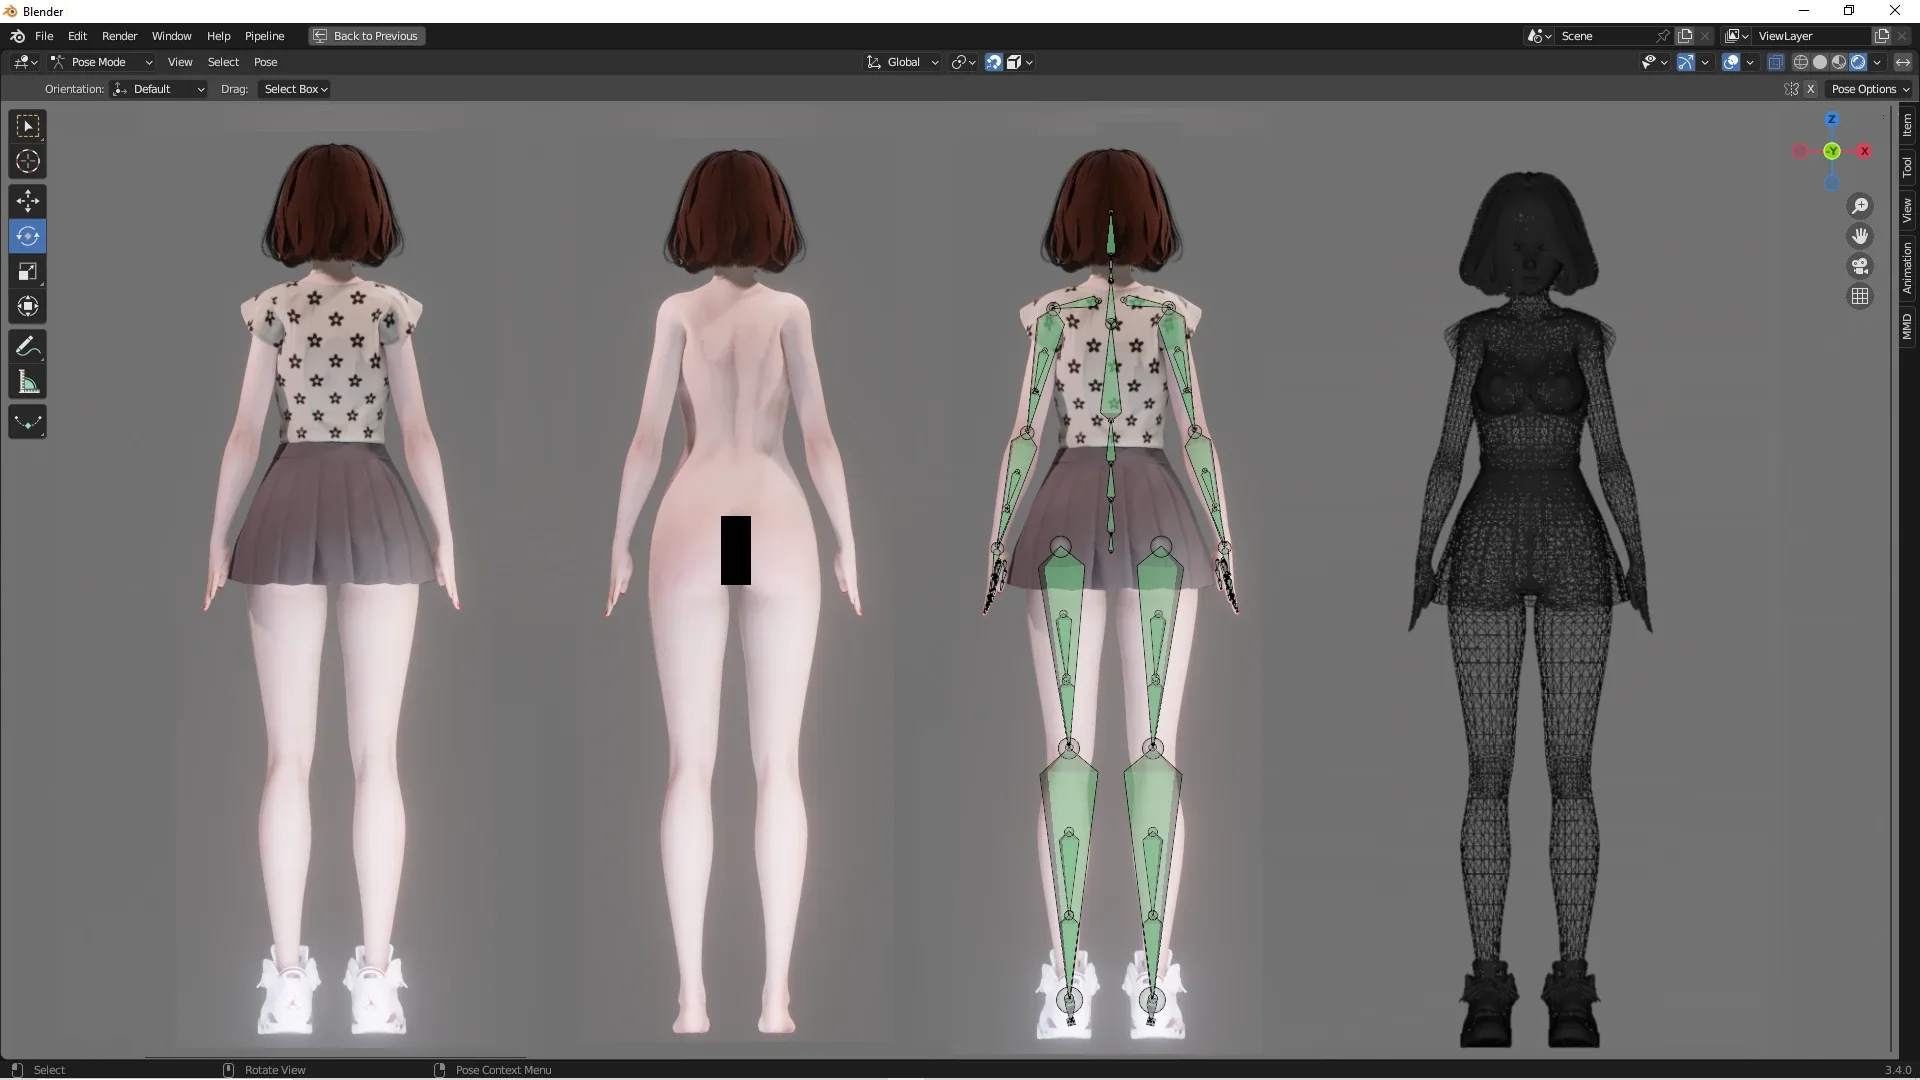The image size is (1920, 1080).
Task: Open the overlays options dropdown arrow
Action: click(1750, 62)
